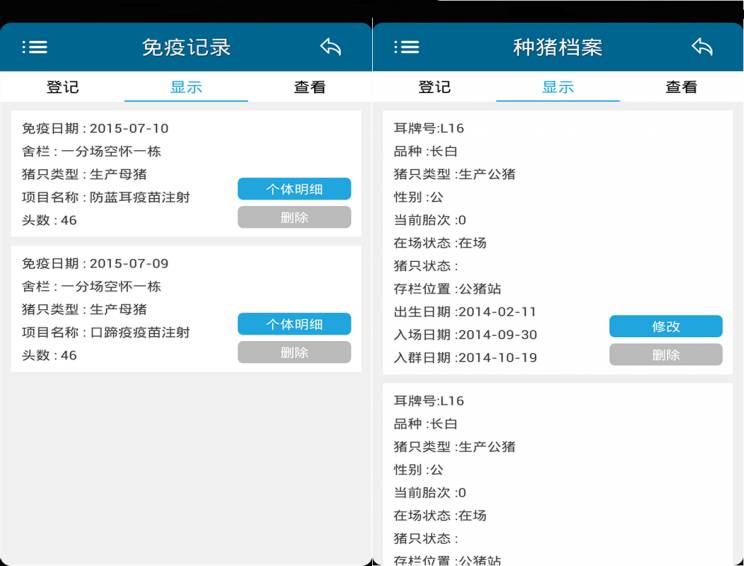The height and width of the screenshot is (566, 744).
Task: Select 显示 tab in 种猪档案
Action: [x=558, y=87]
